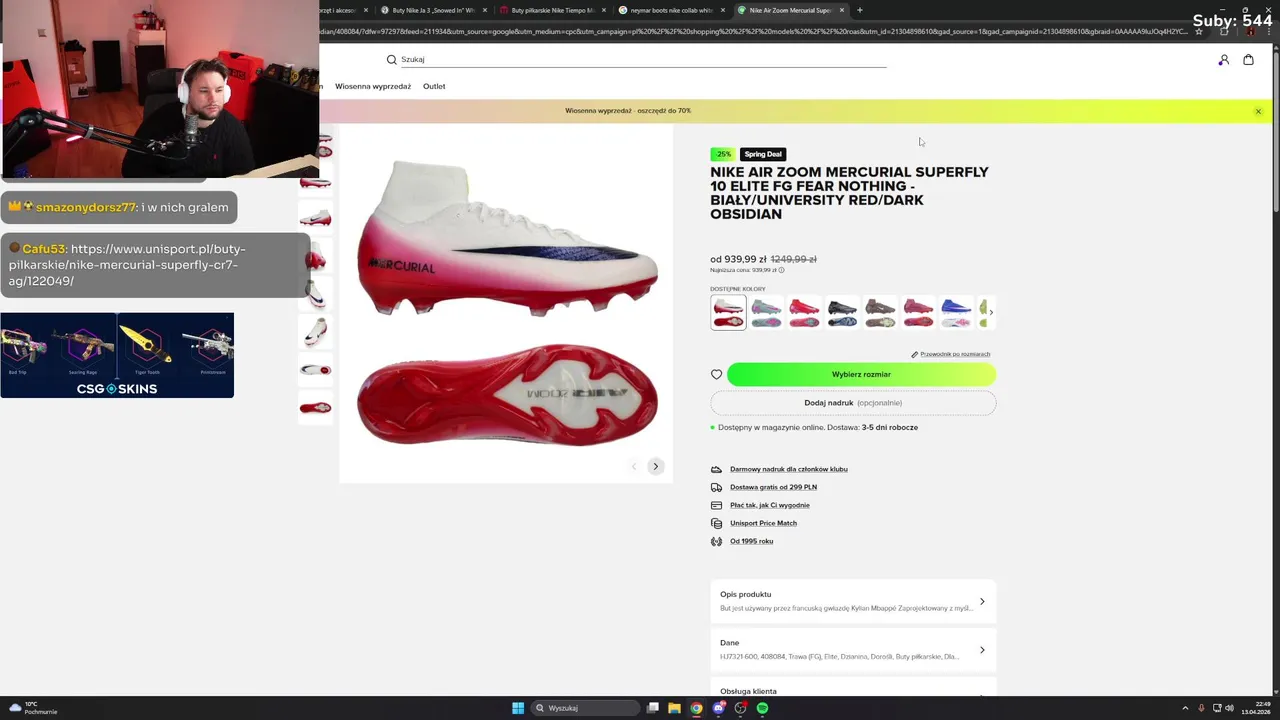Open 'Dostawa gratis od 299 PLN' link

[773, 487]
